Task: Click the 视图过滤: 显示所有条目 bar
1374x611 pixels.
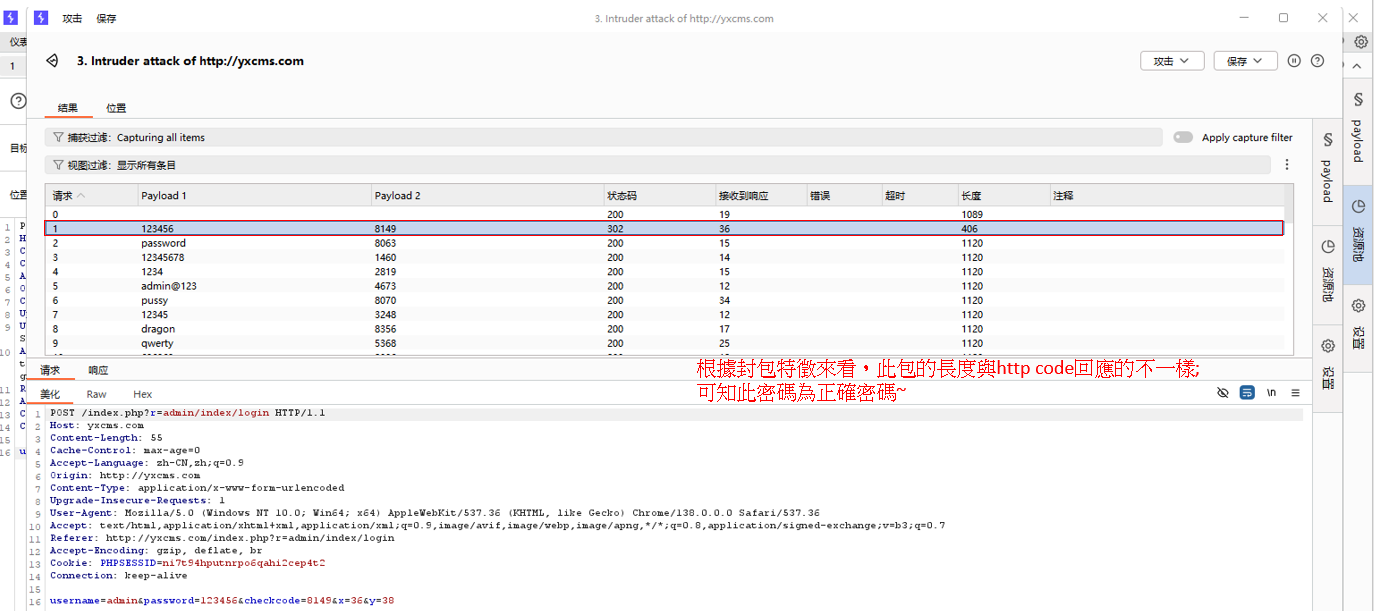Action: click(658, 165)
